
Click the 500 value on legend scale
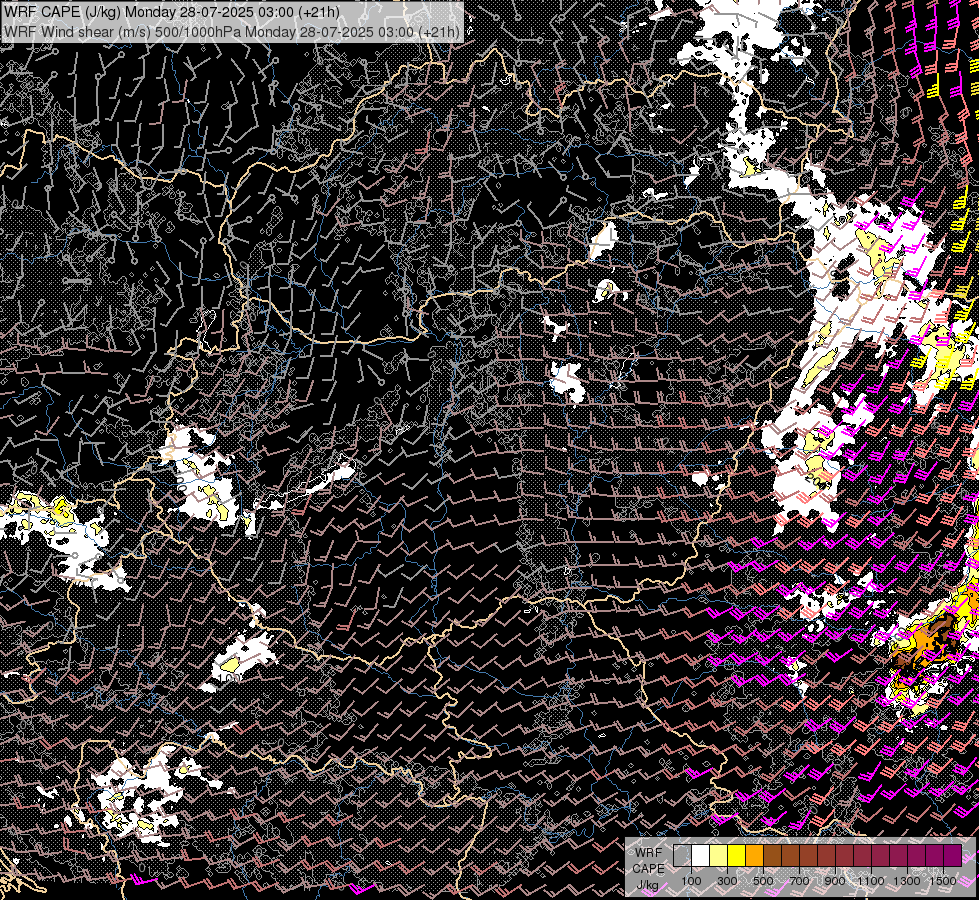point(763,881)
